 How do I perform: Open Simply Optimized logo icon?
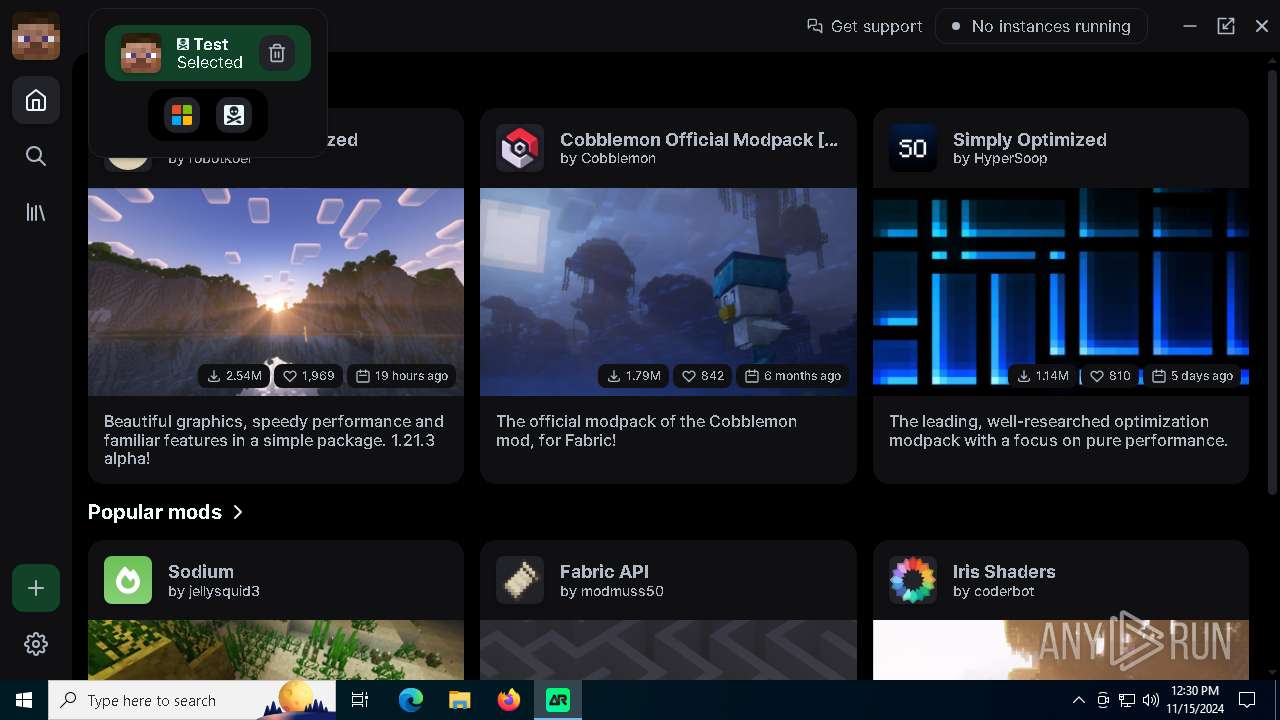click(x=913, y=148)
